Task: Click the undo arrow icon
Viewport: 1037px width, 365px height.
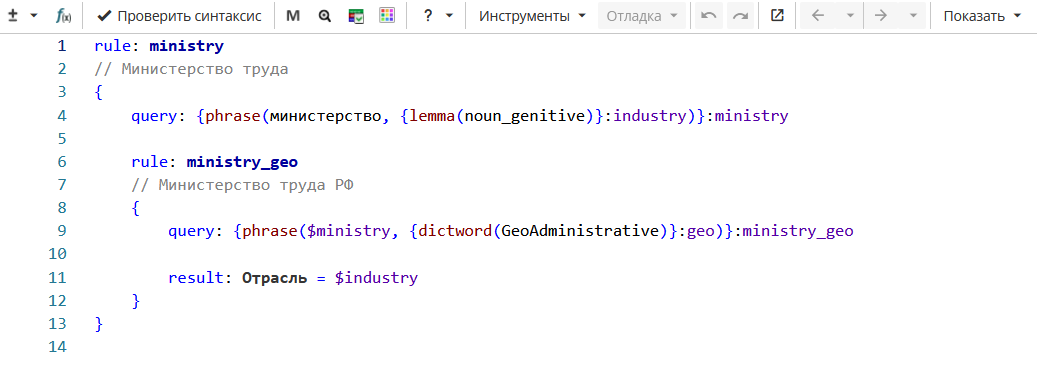Action: (x=708, y=16)
